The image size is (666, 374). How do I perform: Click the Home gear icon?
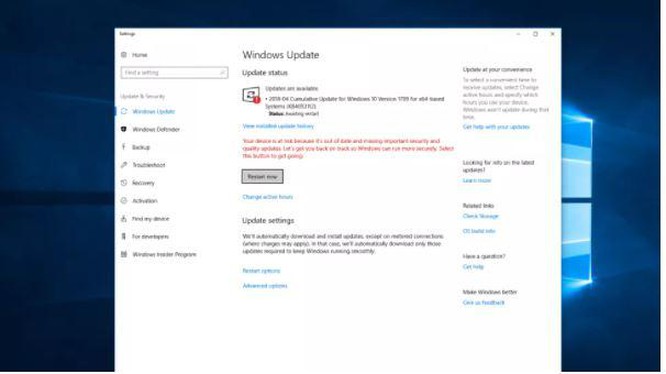[124, 55]
